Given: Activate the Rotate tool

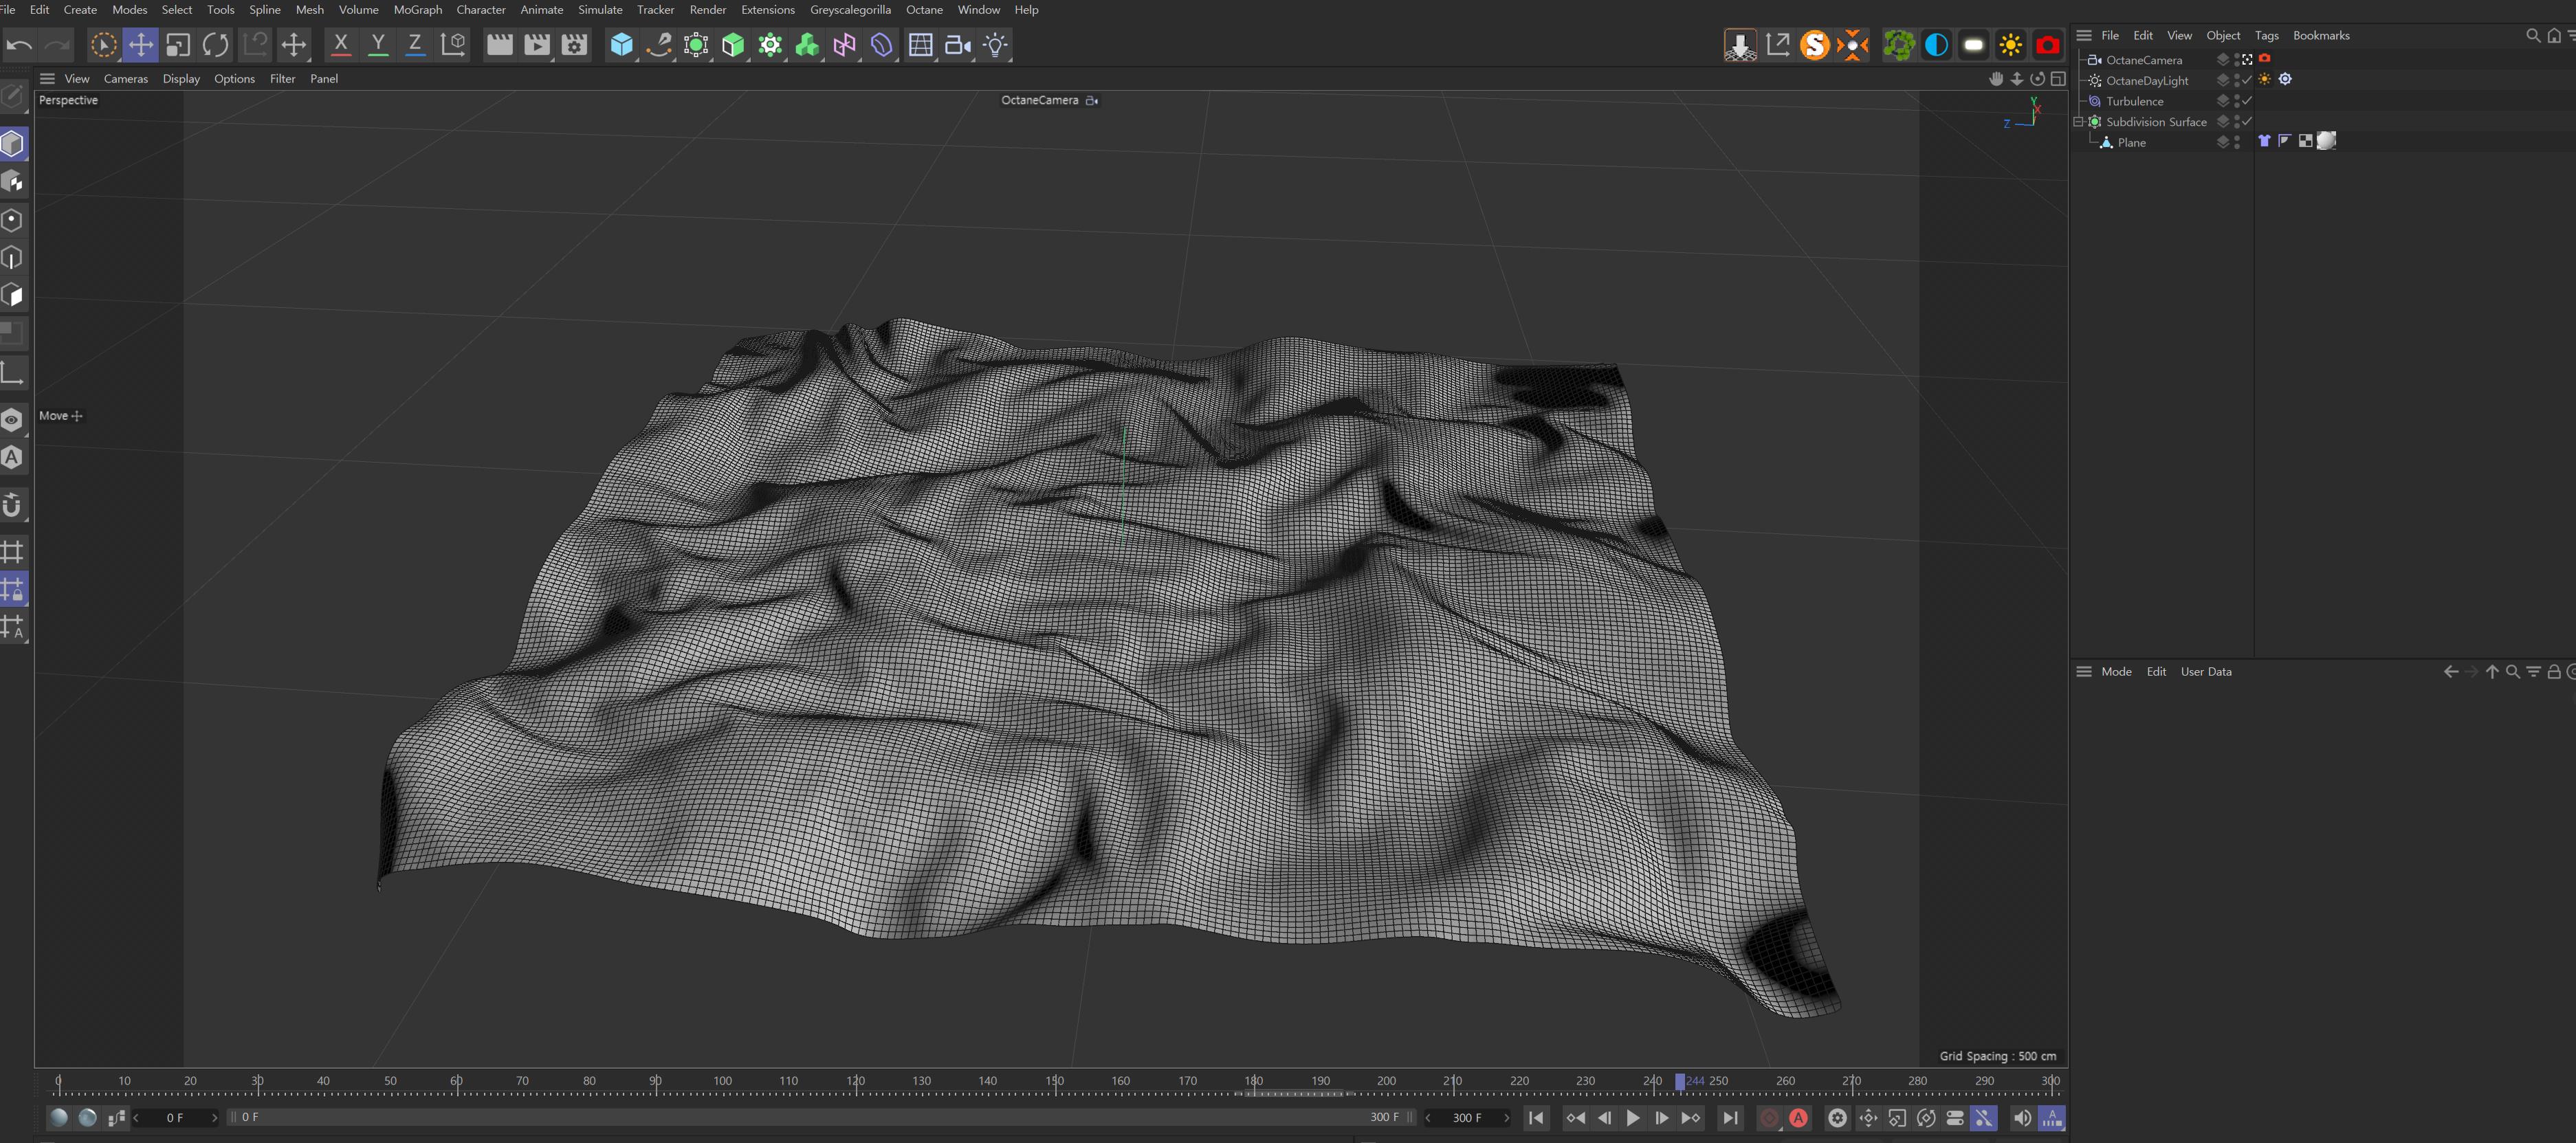Looking at the screenshot, I should pos(215,44).
